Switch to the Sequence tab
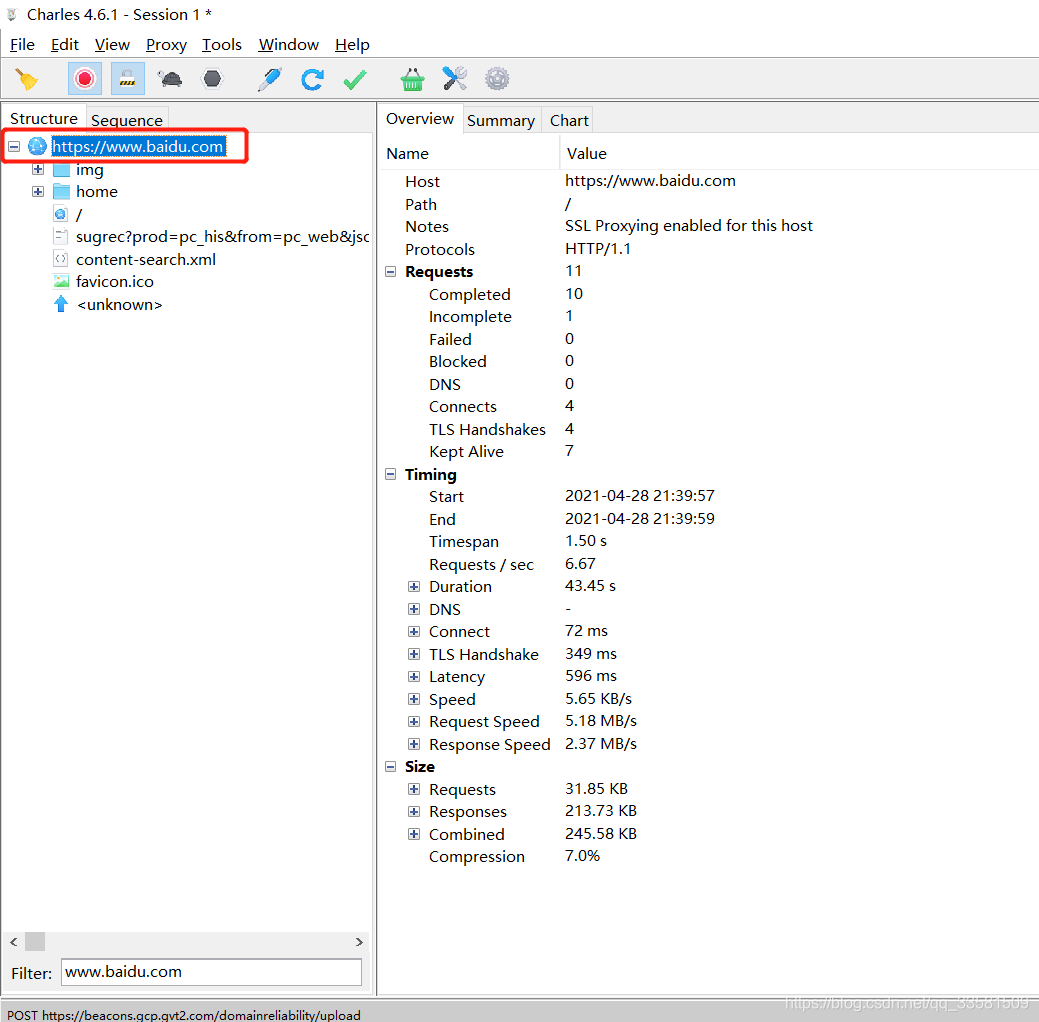The width and height of the screenshot is (1039, 1022). (127, 121)
